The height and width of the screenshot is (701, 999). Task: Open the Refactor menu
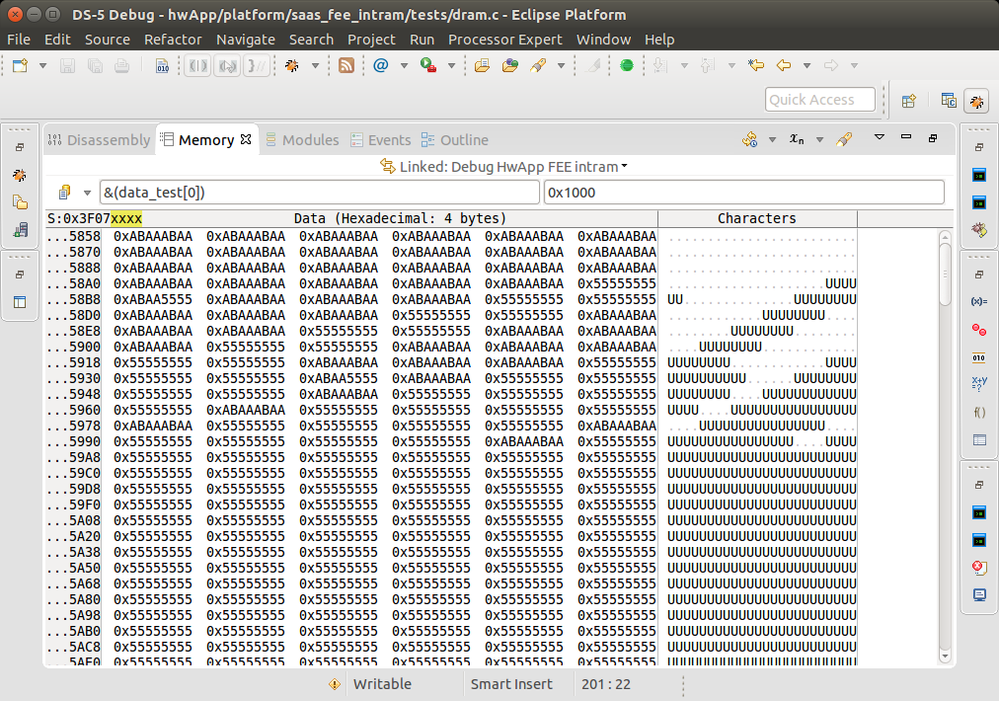click(x=173, y=40)
